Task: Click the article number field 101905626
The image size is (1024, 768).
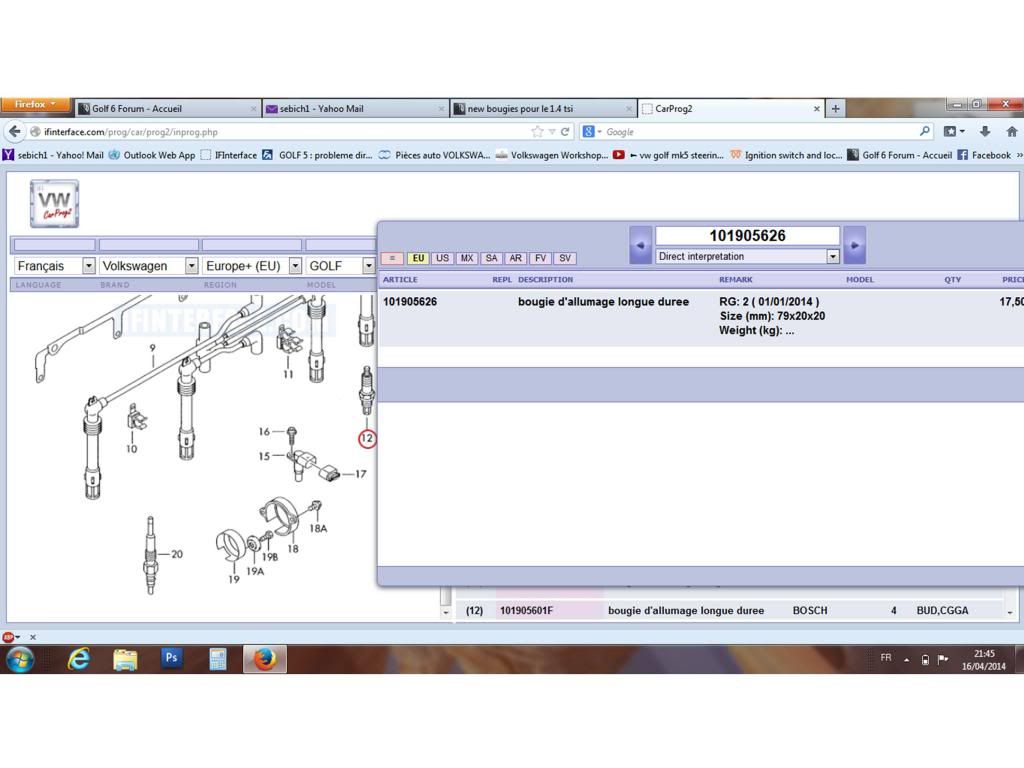Action: point(747,236)
